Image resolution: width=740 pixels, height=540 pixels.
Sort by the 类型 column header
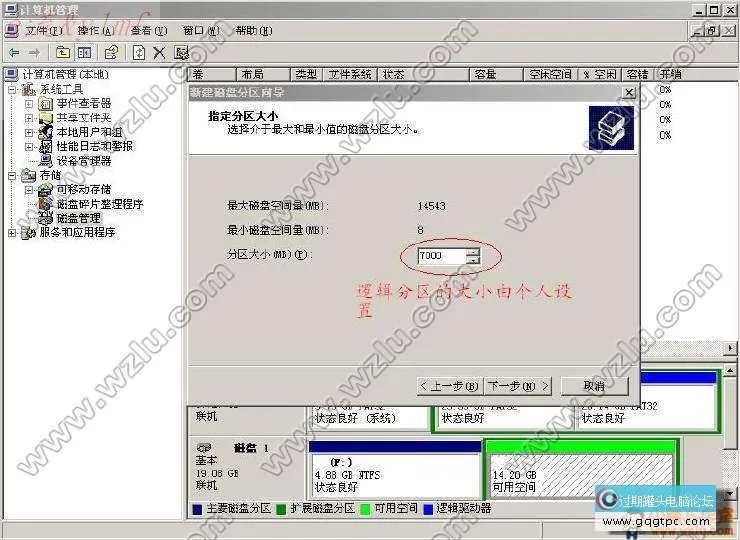(306, 75)
